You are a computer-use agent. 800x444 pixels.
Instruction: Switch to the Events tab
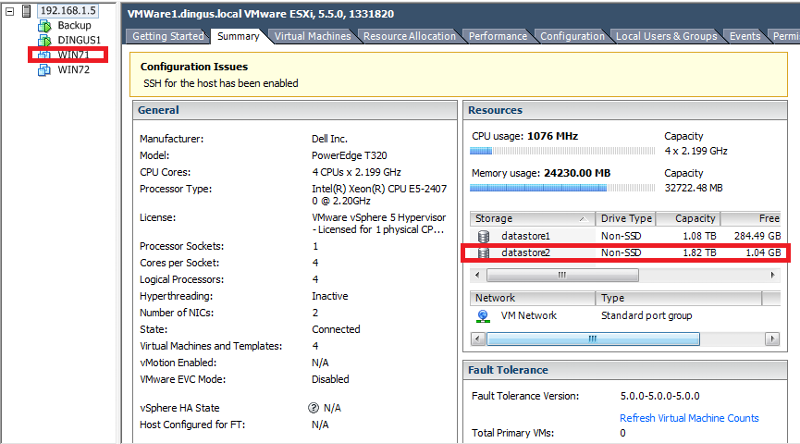745,36
